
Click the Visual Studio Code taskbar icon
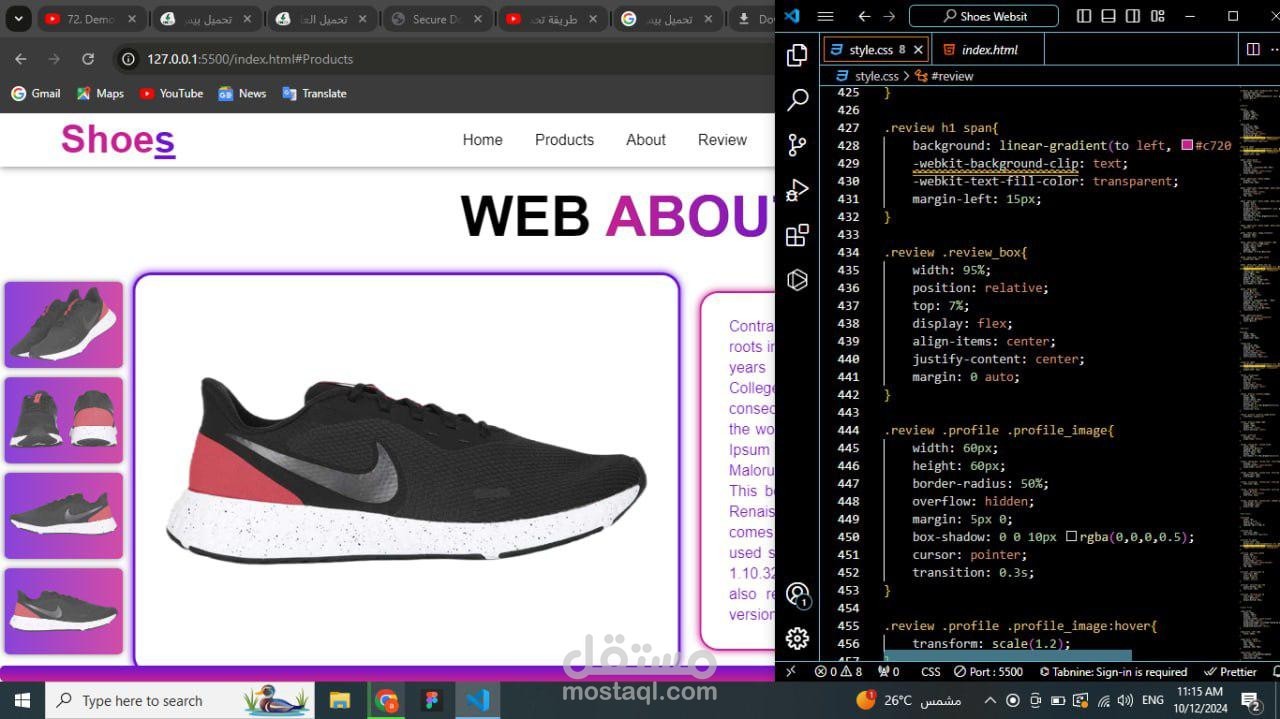point(478,700)
